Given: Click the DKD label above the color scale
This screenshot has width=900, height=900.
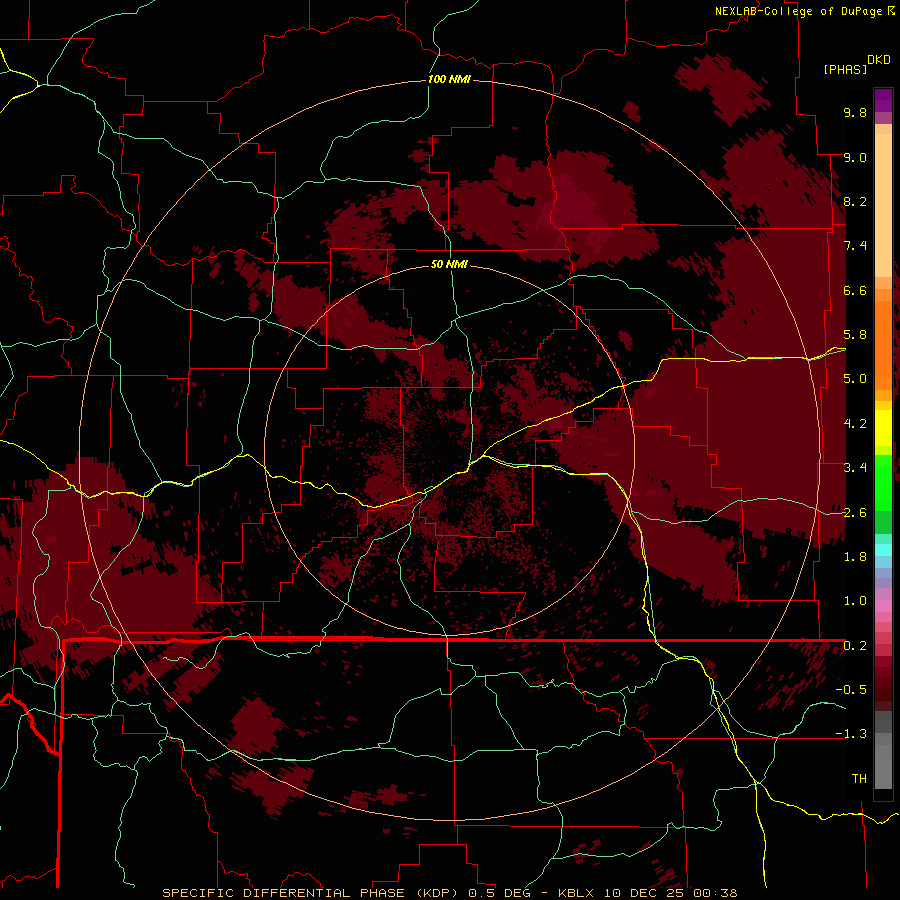Looking at the screenshot, I should (879, 60).
